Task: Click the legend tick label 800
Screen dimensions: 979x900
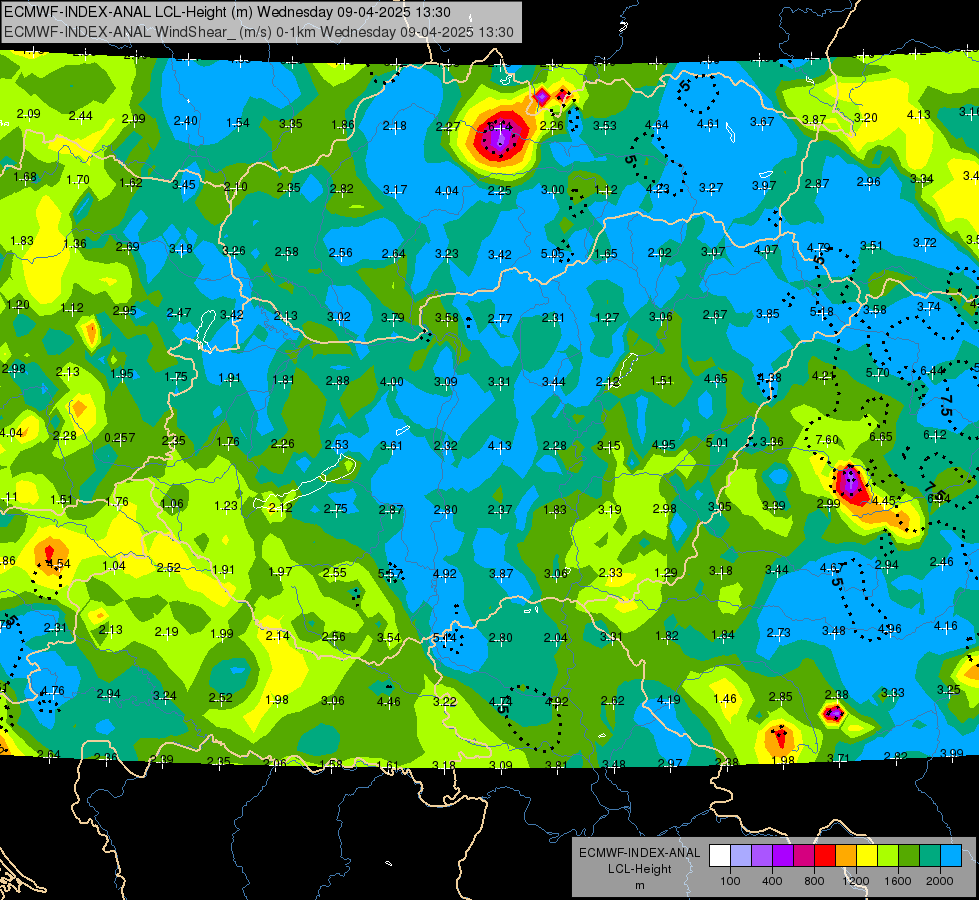Action: (x=814, y=881)
